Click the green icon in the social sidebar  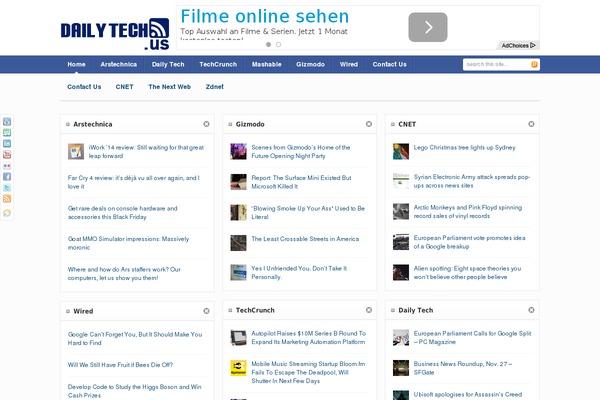7,133
